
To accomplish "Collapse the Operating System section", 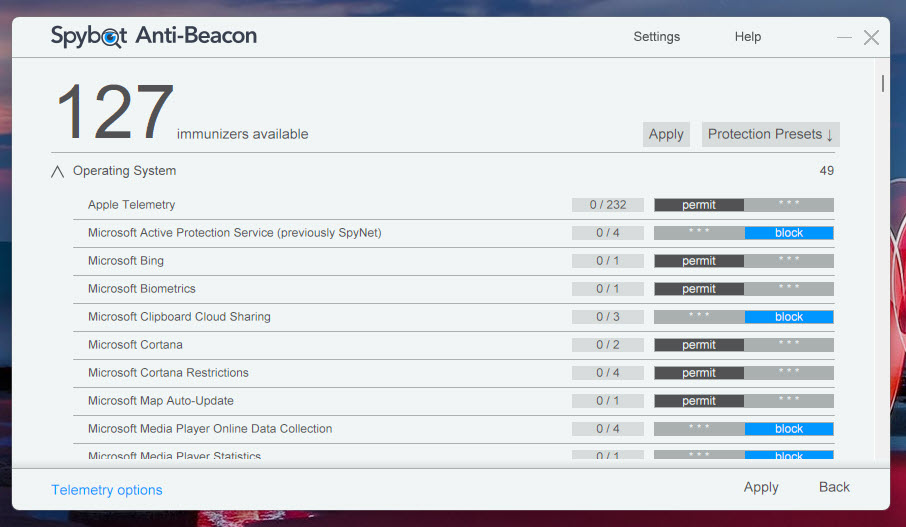I will [57, 172].
